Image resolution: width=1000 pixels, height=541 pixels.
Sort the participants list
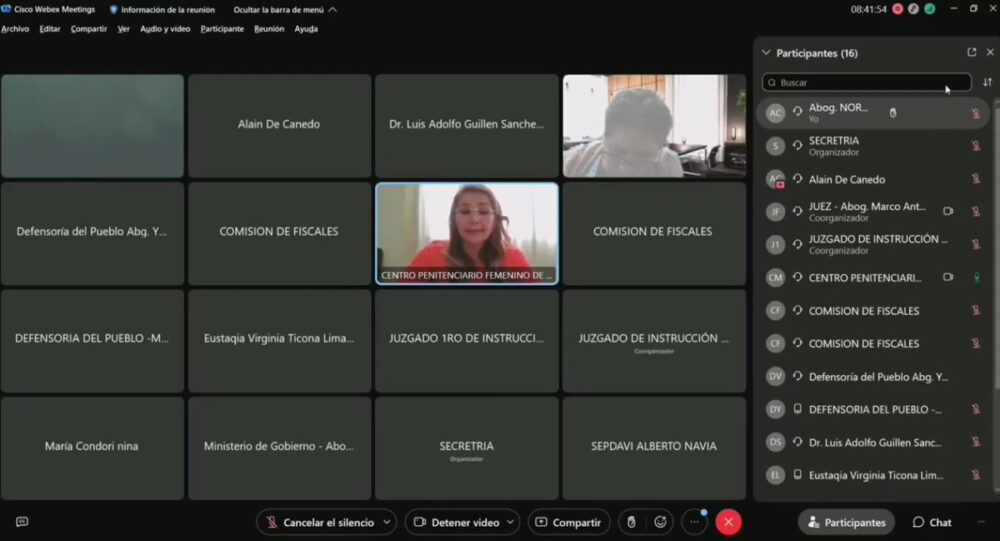point(988,82)
